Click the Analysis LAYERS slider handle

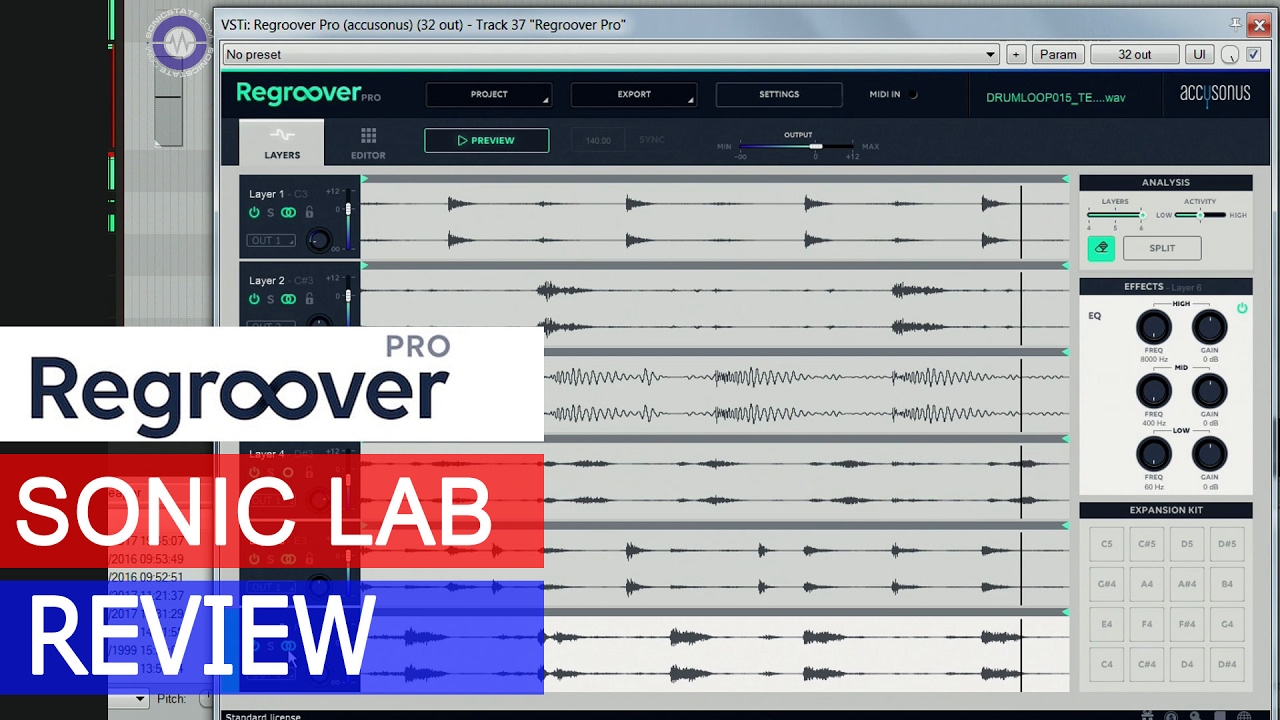(1142, 214)
